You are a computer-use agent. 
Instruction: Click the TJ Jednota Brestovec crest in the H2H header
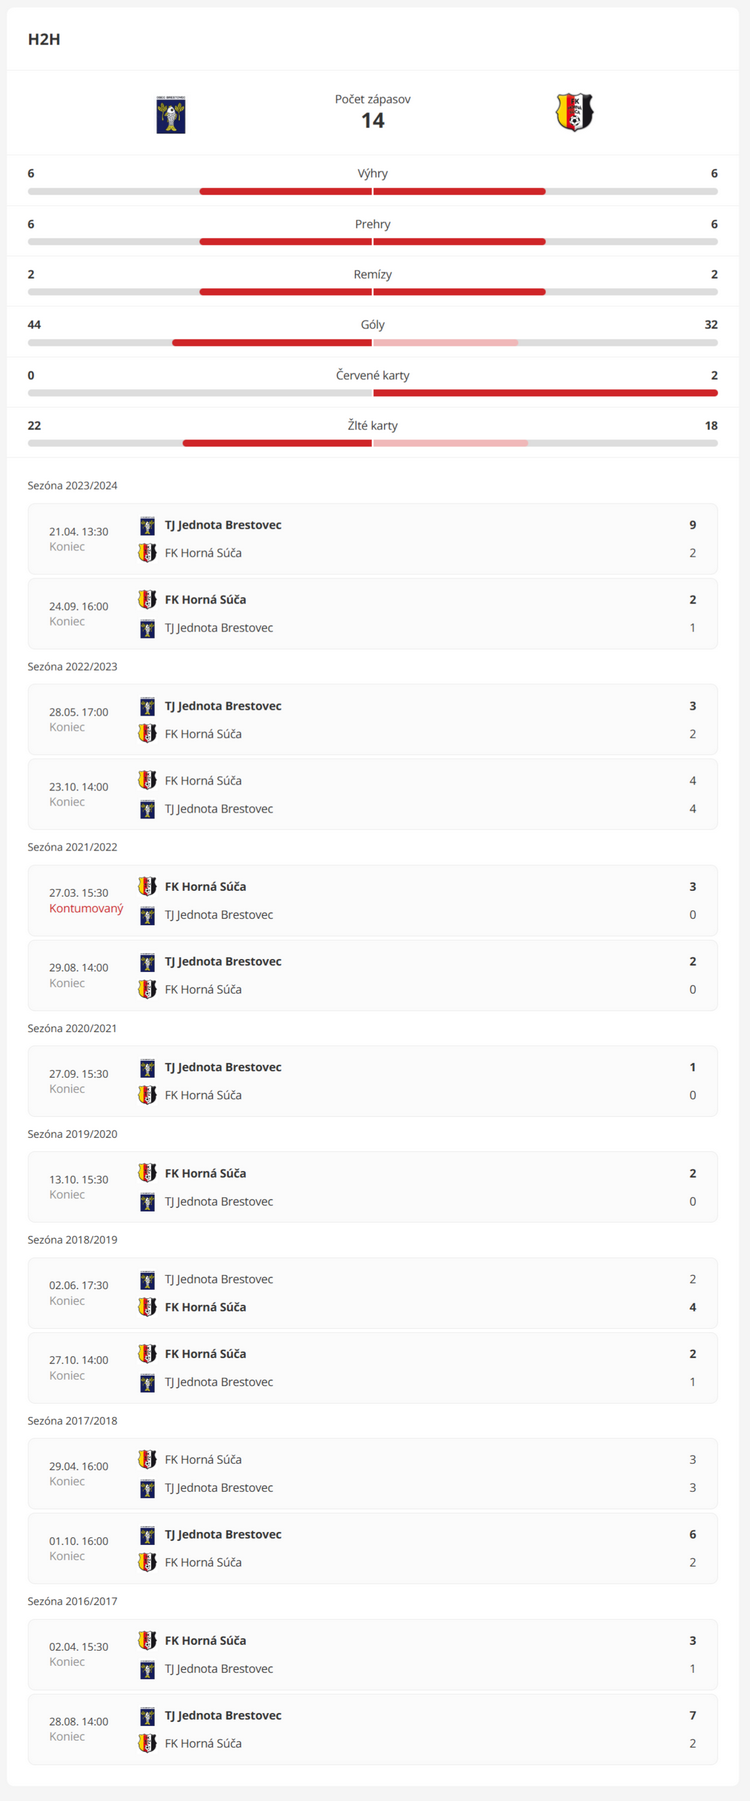point(171,114)
